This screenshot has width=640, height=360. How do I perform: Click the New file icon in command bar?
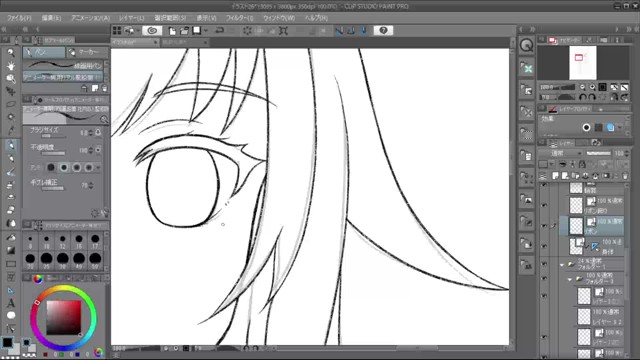pos(172,31)
